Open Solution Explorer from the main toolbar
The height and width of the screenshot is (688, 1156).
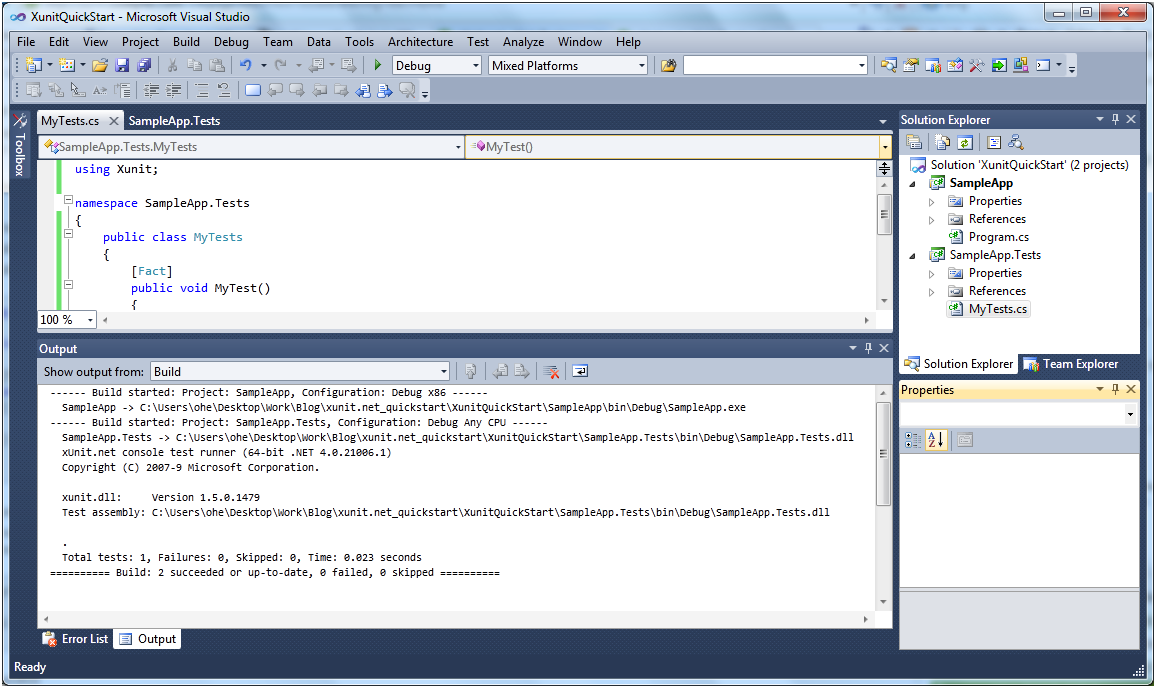click(888, 66)
